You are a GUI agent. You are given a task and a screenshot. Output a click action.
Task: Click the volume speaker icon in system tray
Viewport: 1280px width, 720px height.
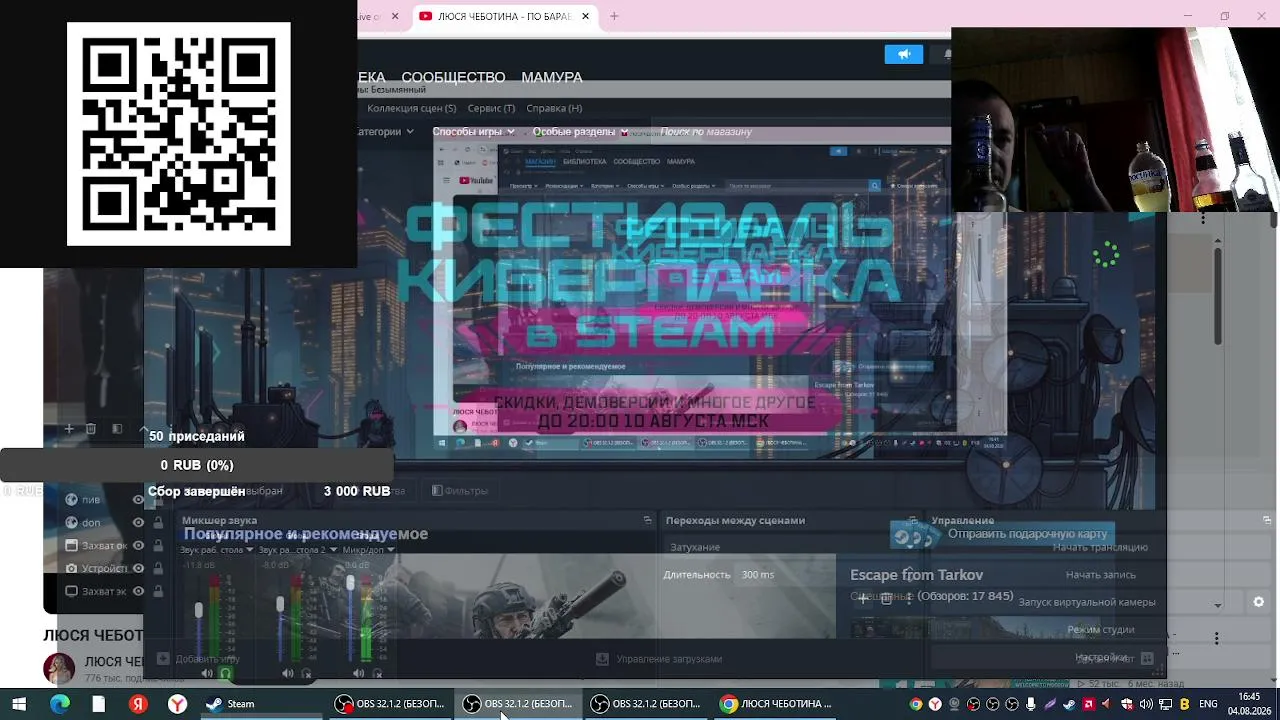(x=1146, y=704)
